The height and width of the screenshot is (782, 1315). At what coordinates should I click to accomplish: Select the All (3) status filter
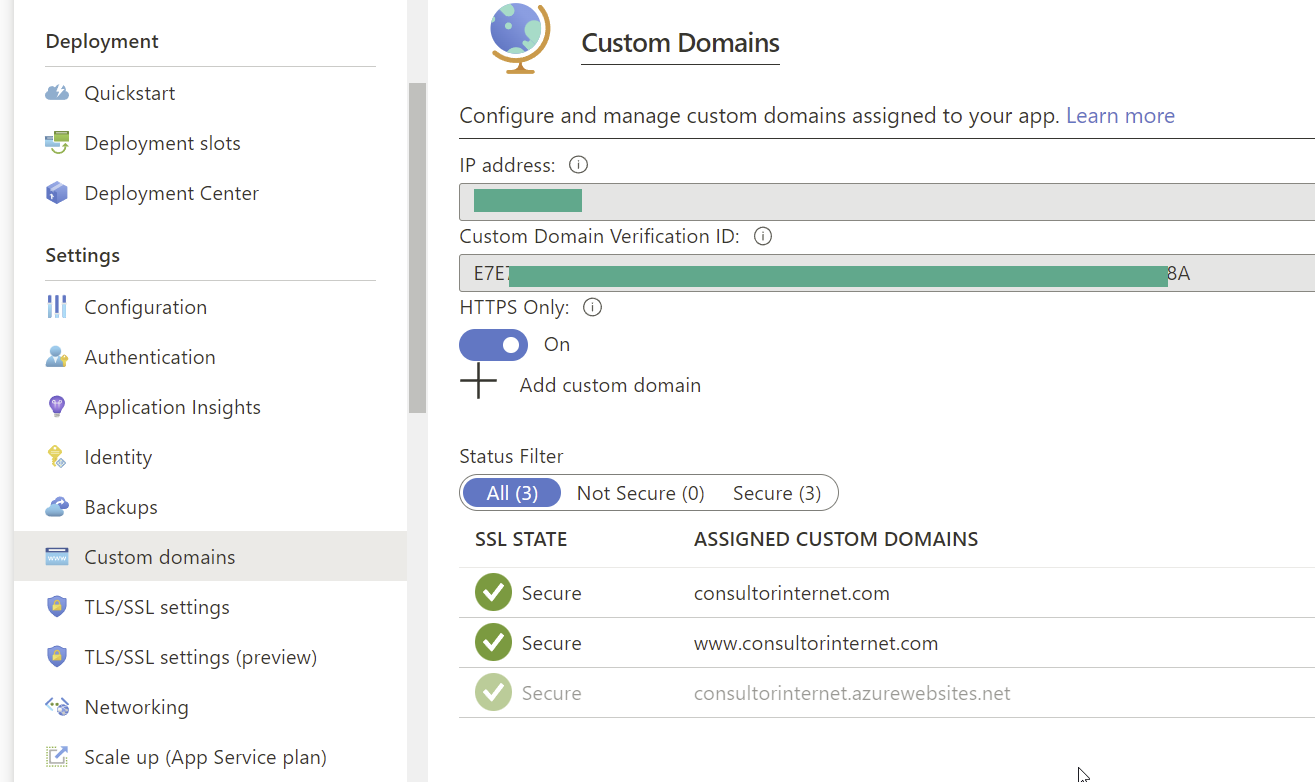point(512,493)
